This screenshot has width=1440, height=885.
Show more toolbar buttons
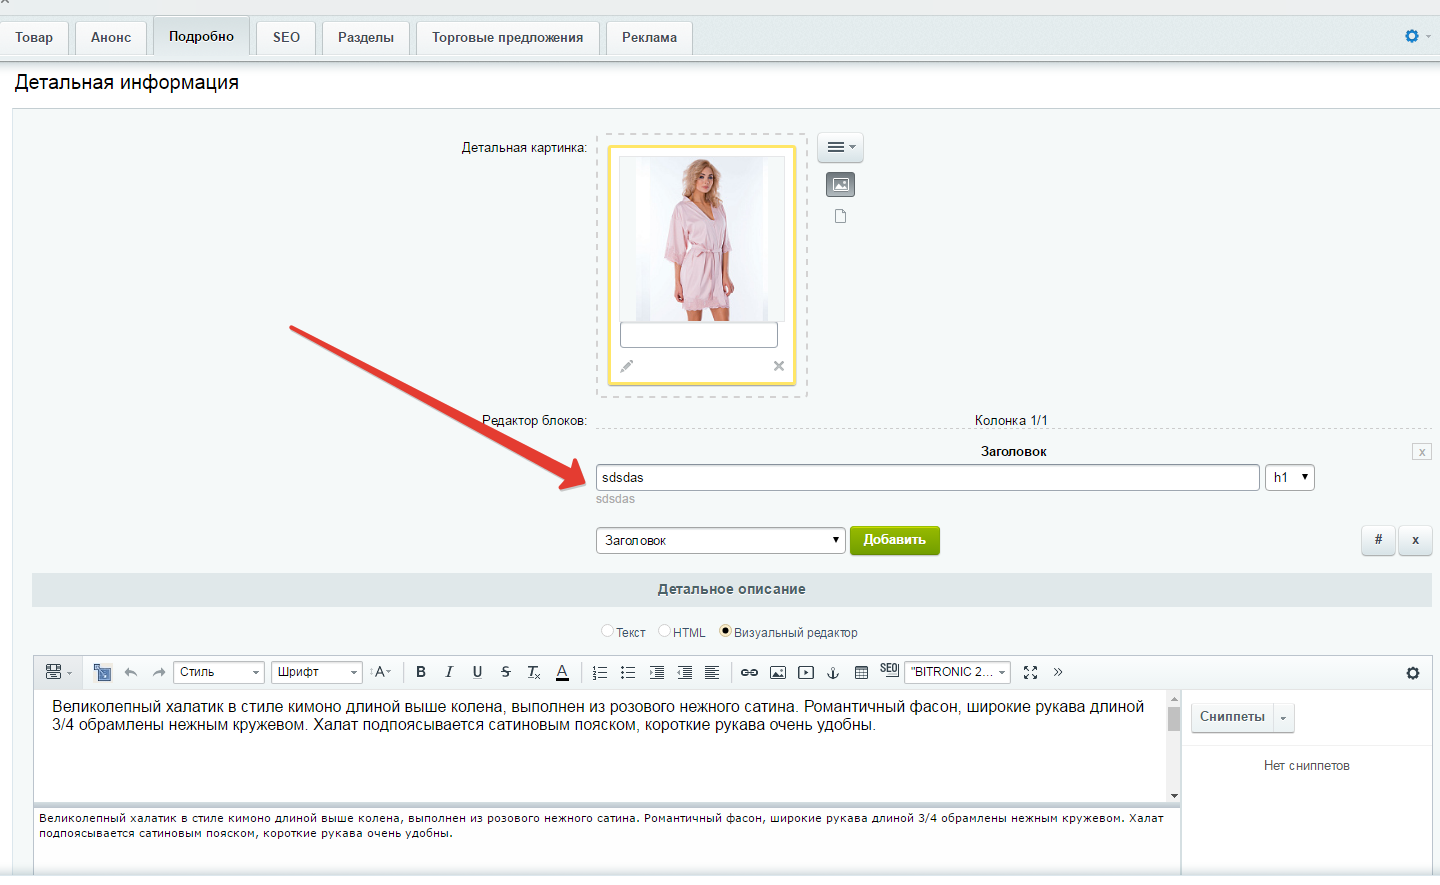[x=1058, y=672]
